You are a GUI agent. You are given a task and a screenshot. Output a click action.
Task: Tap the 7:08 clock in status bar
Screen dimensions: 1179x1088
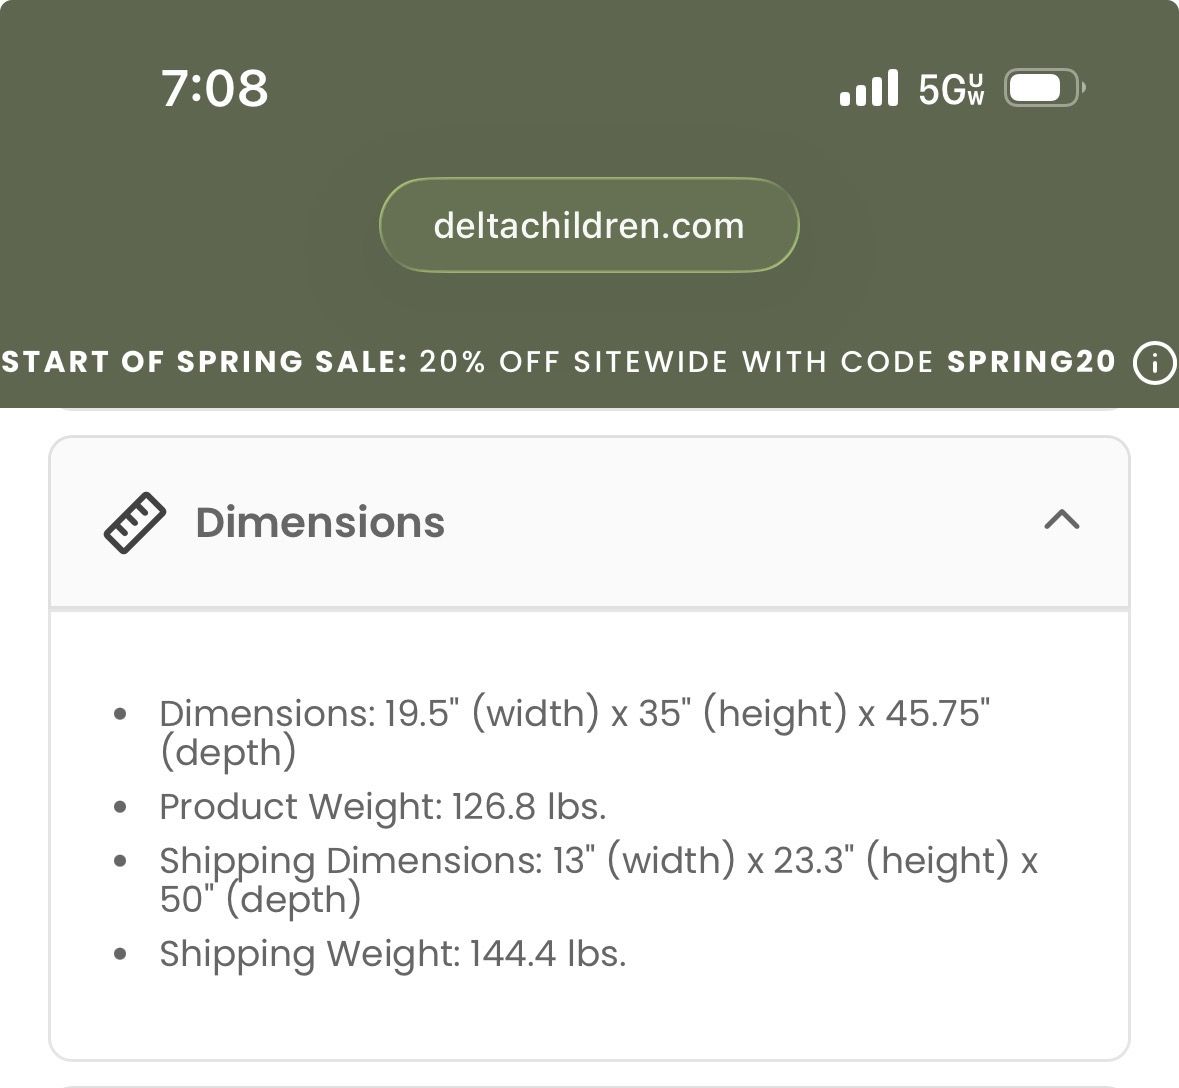click(x=215, y=88)
